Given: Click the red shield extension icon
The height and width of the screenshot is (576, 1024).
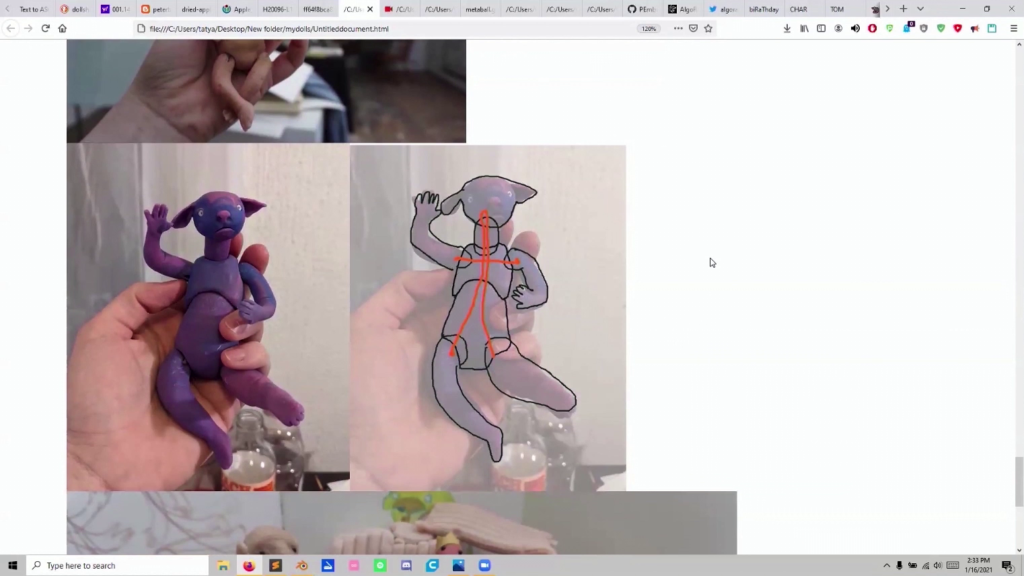Looking at the screenshot, I should [x=957, y=29].
